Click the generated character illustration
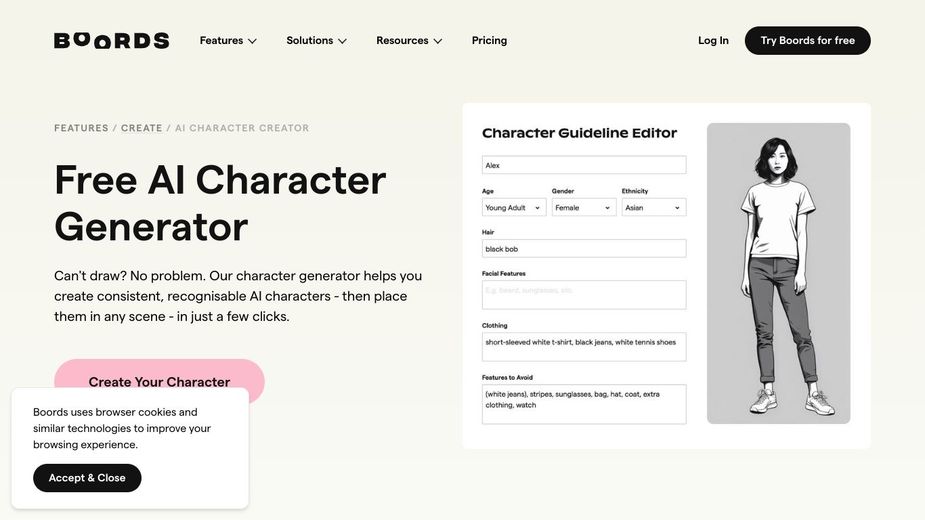 pos(779,273)
